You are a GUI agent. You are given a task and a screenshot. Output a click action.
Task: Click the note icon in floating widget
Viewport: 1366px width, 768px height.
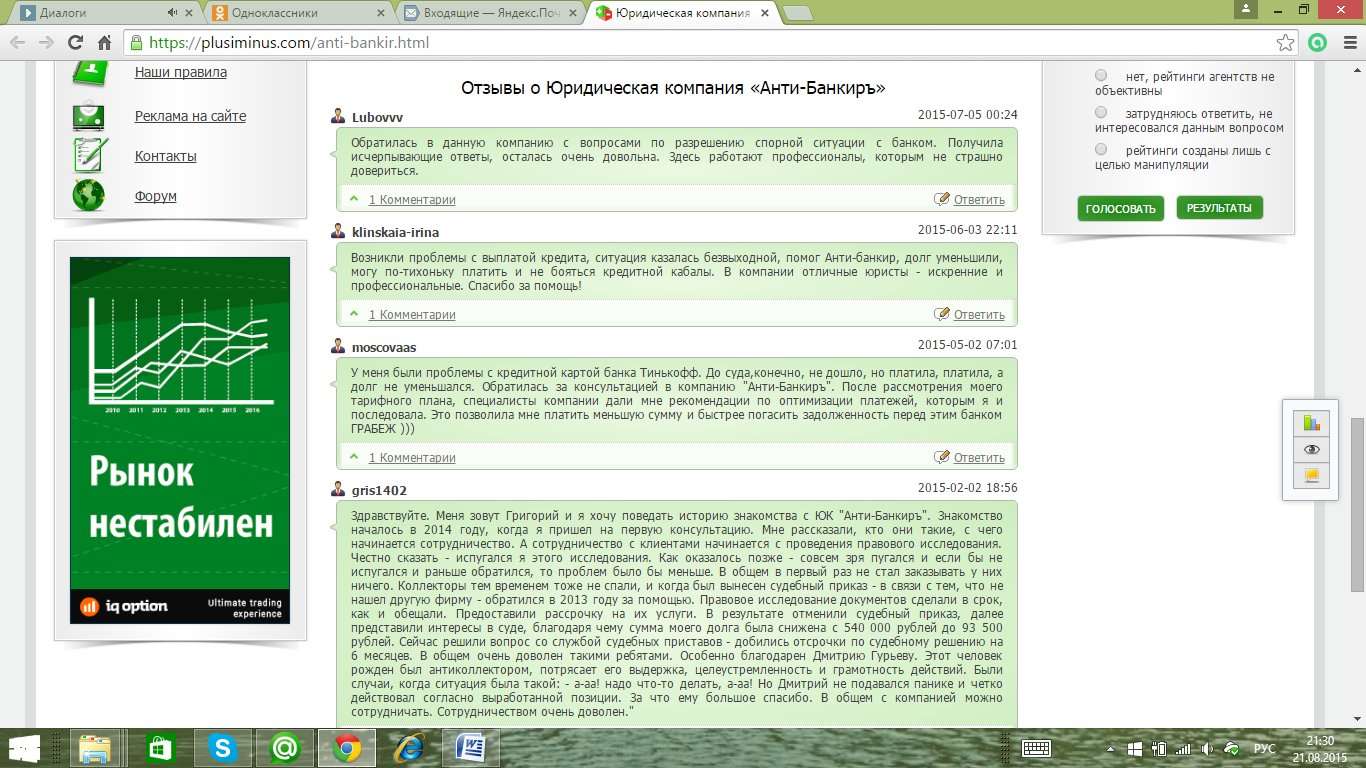tap(1311, 476)
